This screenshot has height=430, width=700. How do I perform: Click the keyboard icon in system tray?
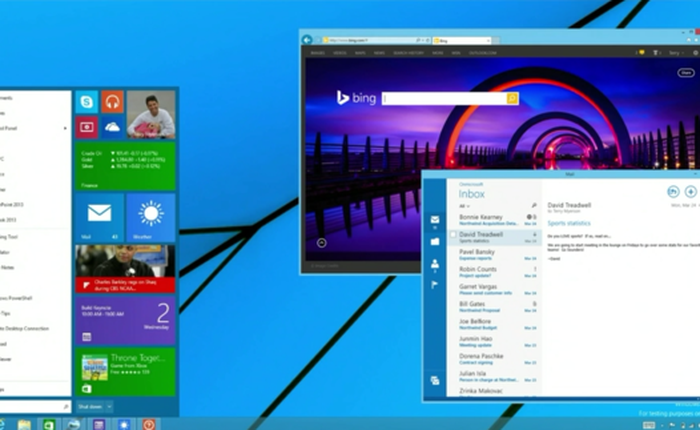[x=648, y=425]
